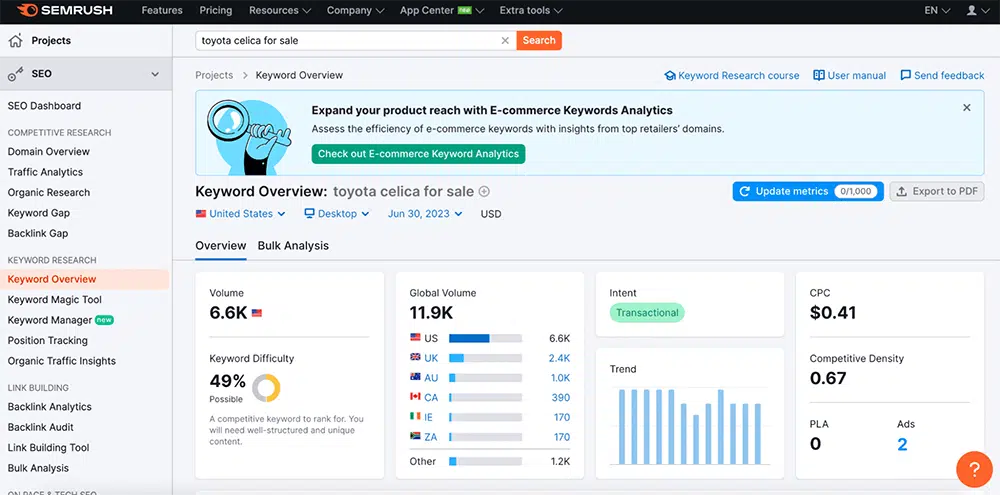
Task: Click the green Transactional intent badge
Action: click(x=647, y=313)
